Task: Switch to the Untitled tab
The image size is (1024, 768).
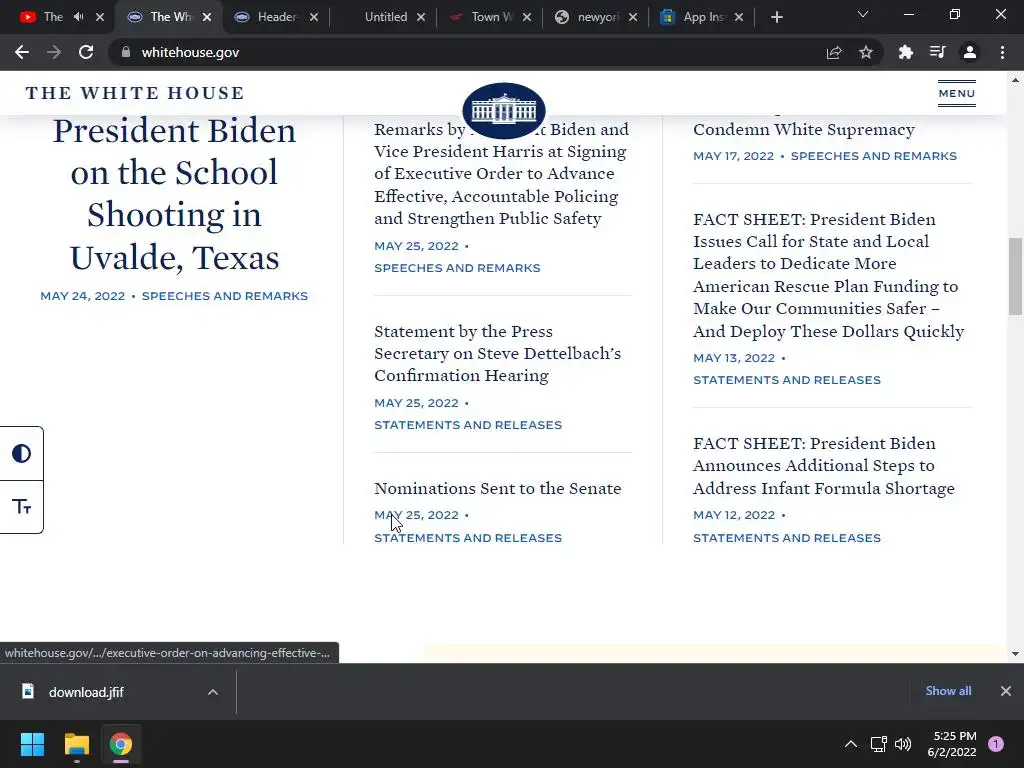Action: pos(385,17)
